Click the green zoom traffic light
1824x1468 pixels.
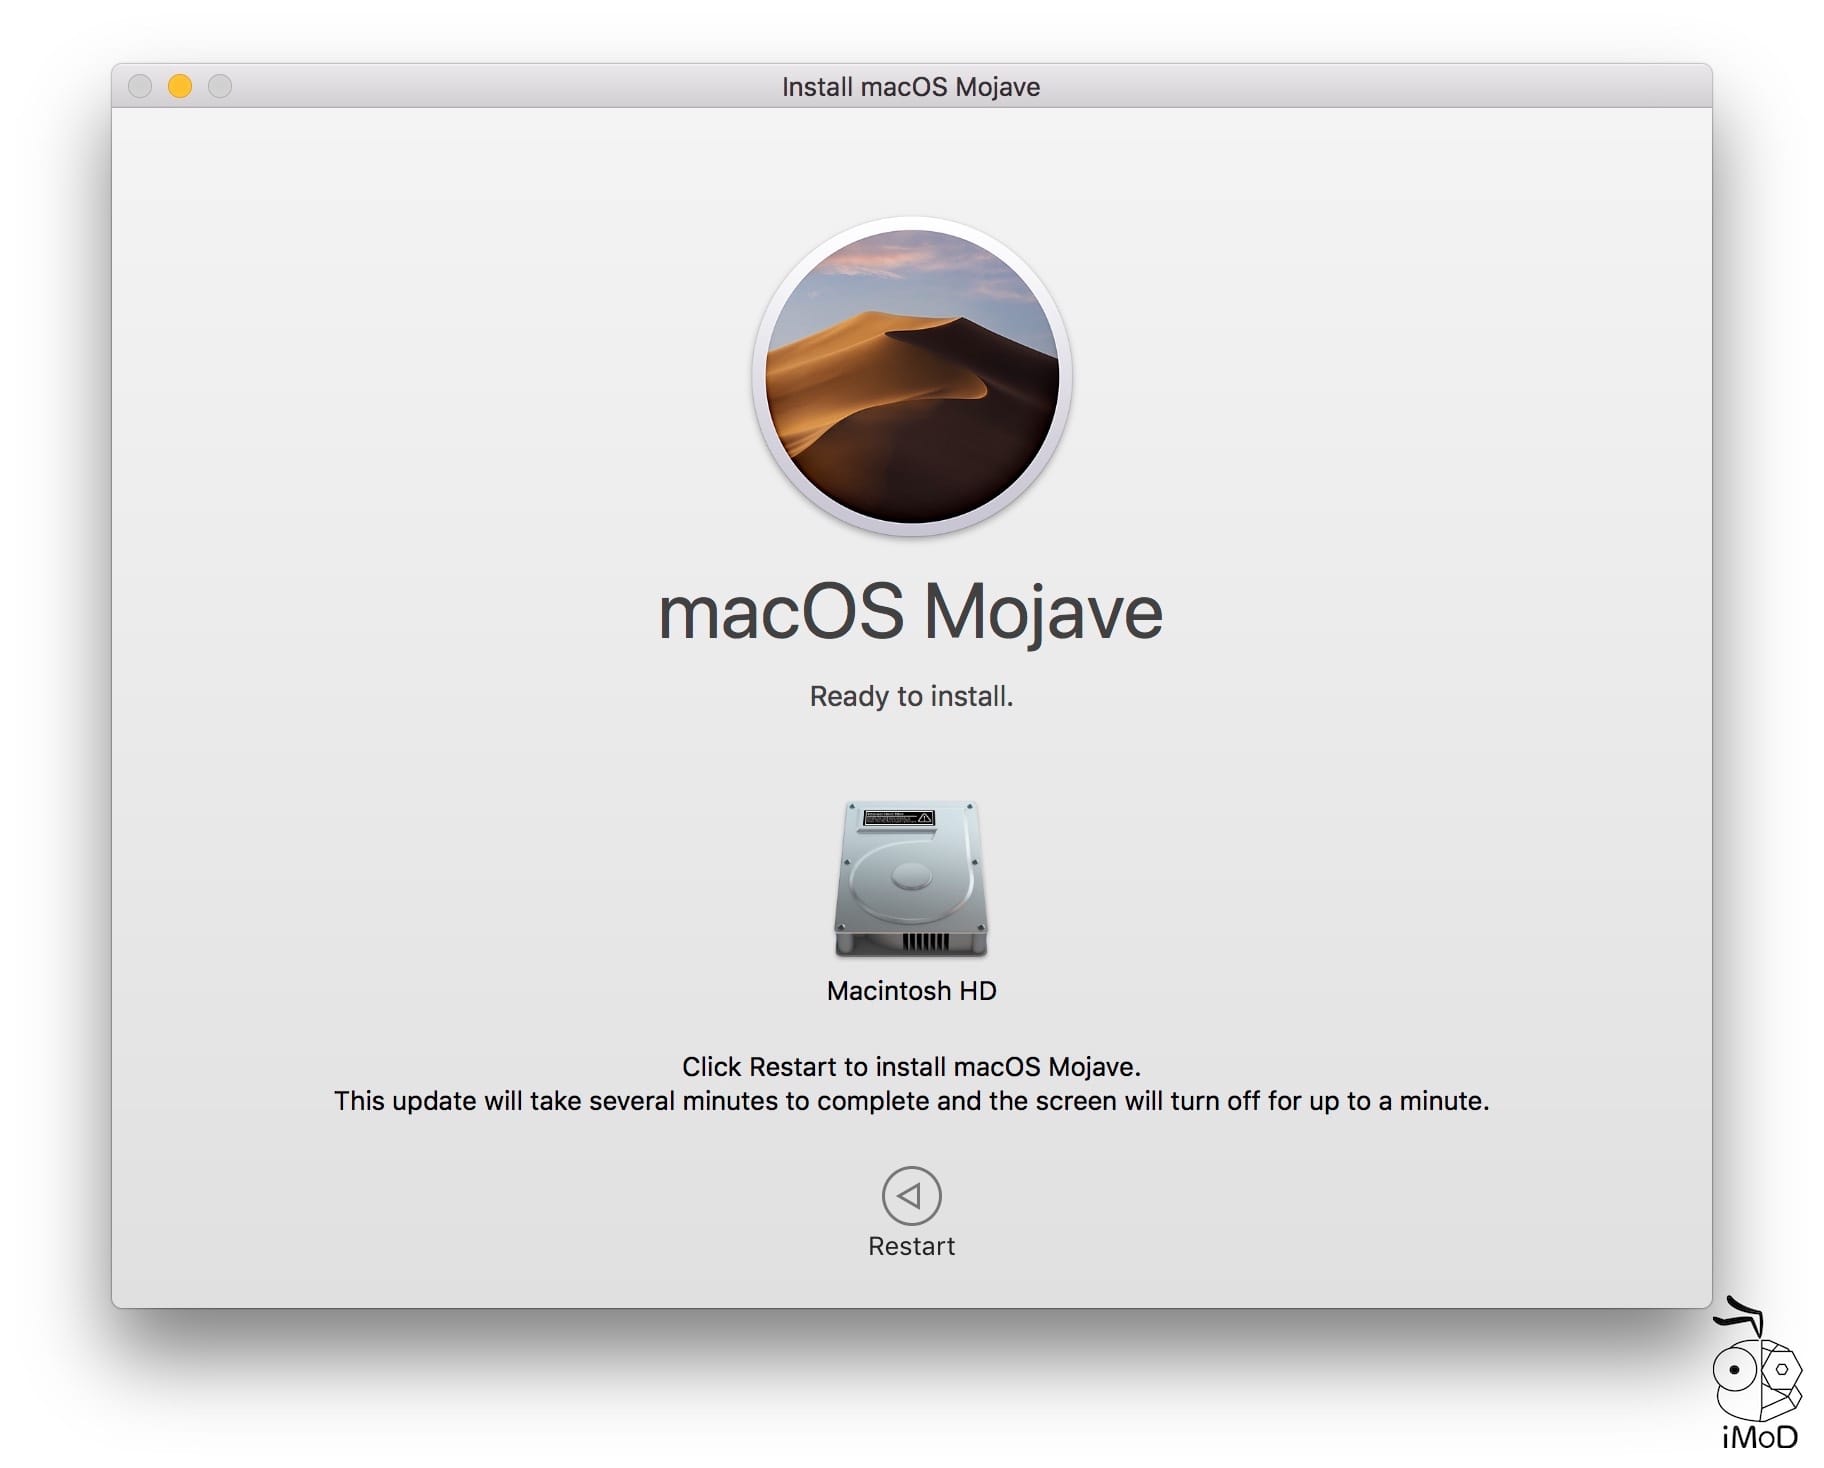(219, 87)
